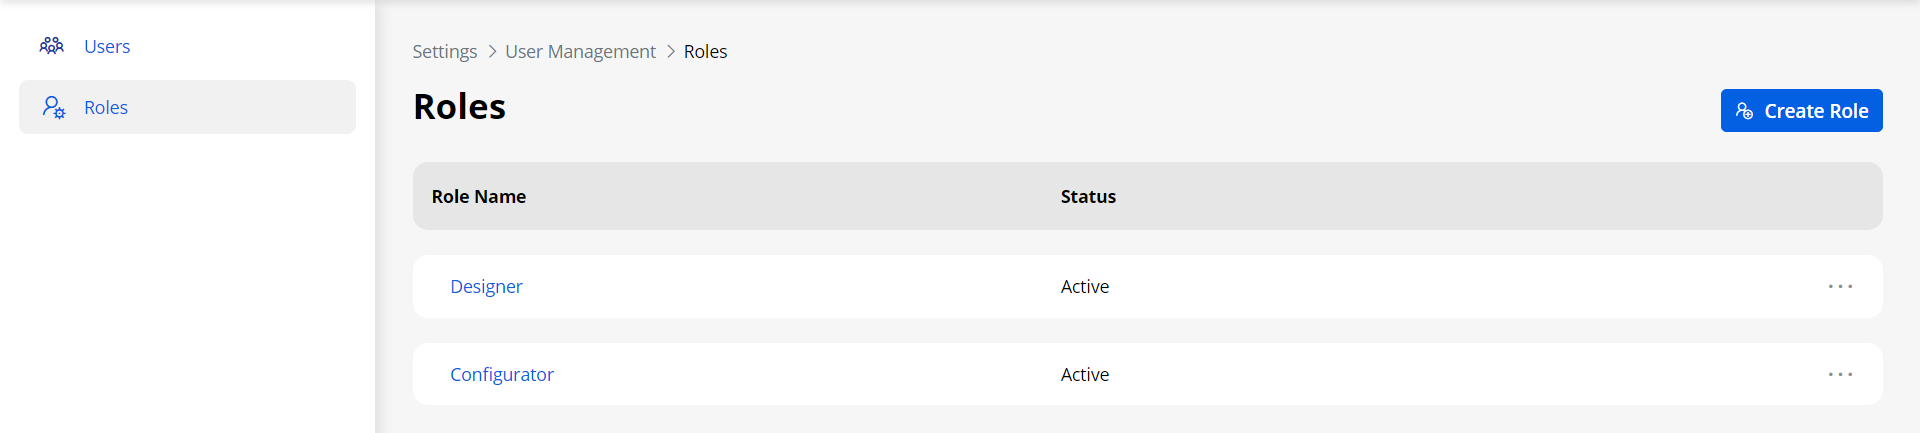1920x433 pixels.
Task: Click the icon inside Create Role button
Action: click(x=1744, y=111)
